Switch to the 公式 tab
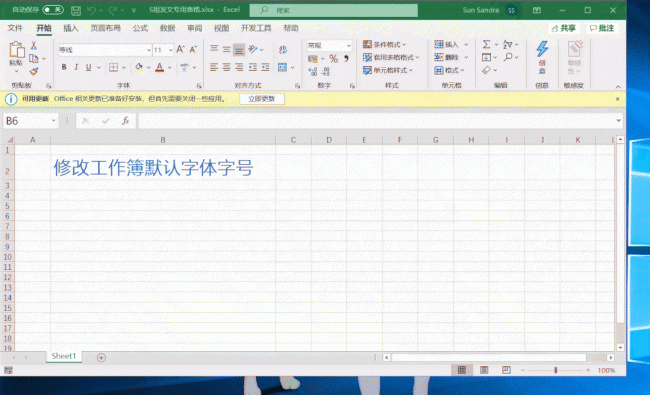Viewport: 650px width, 395px height. 140,28
